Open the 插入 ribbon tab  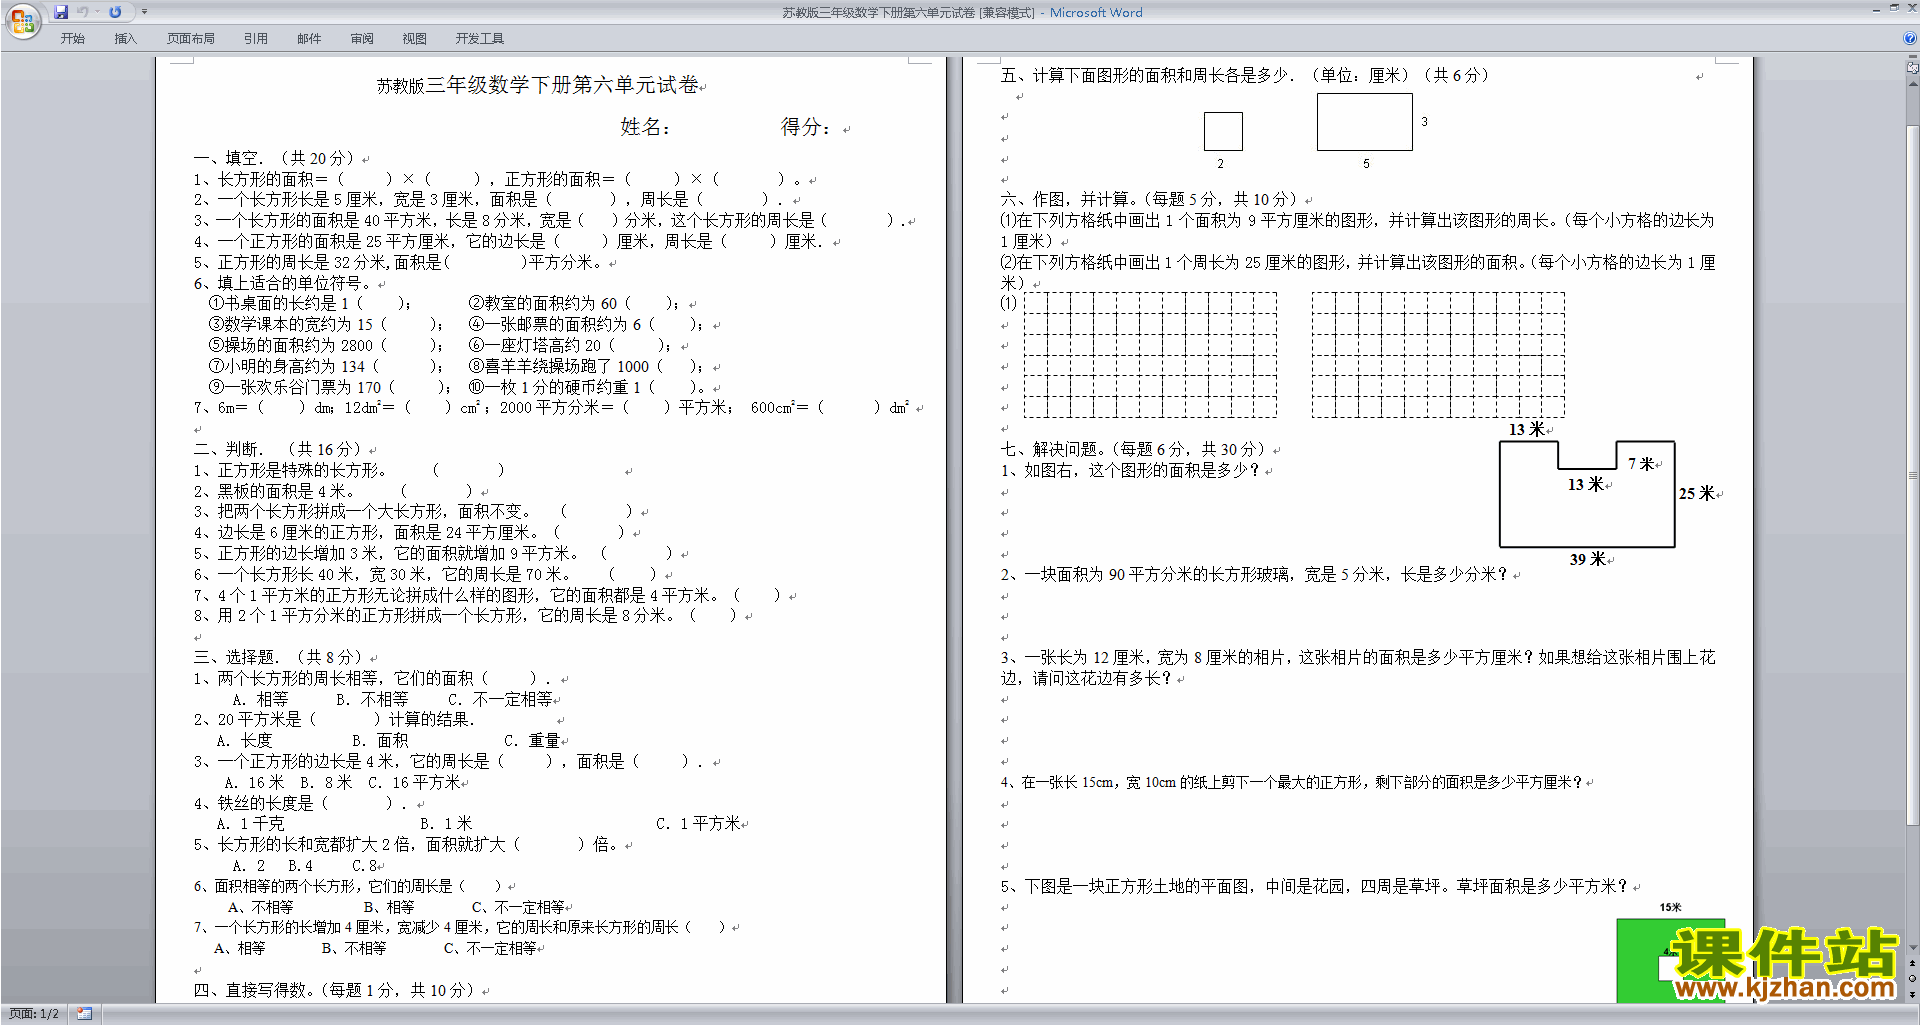pos(125,39)
